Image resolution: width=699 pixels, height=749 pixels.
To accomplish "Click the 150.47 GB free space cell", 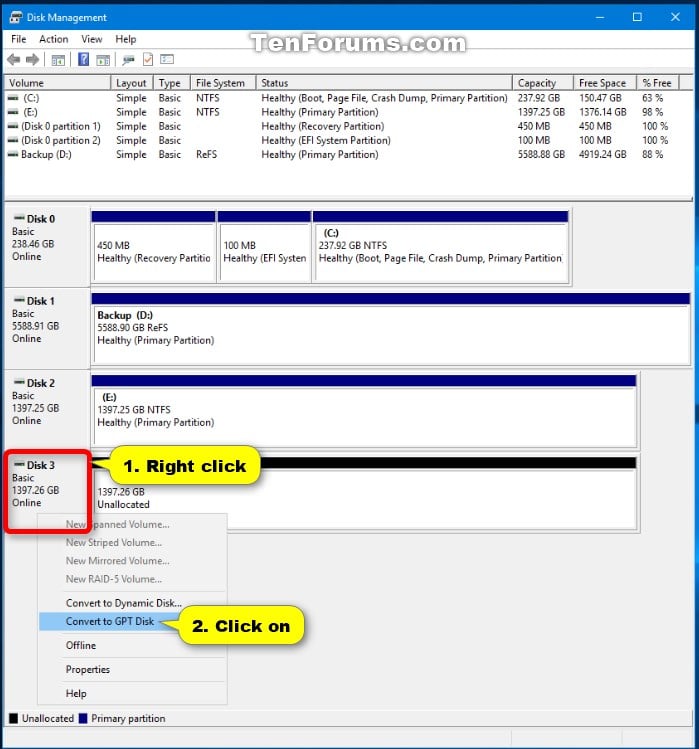I will pos(600,98).
